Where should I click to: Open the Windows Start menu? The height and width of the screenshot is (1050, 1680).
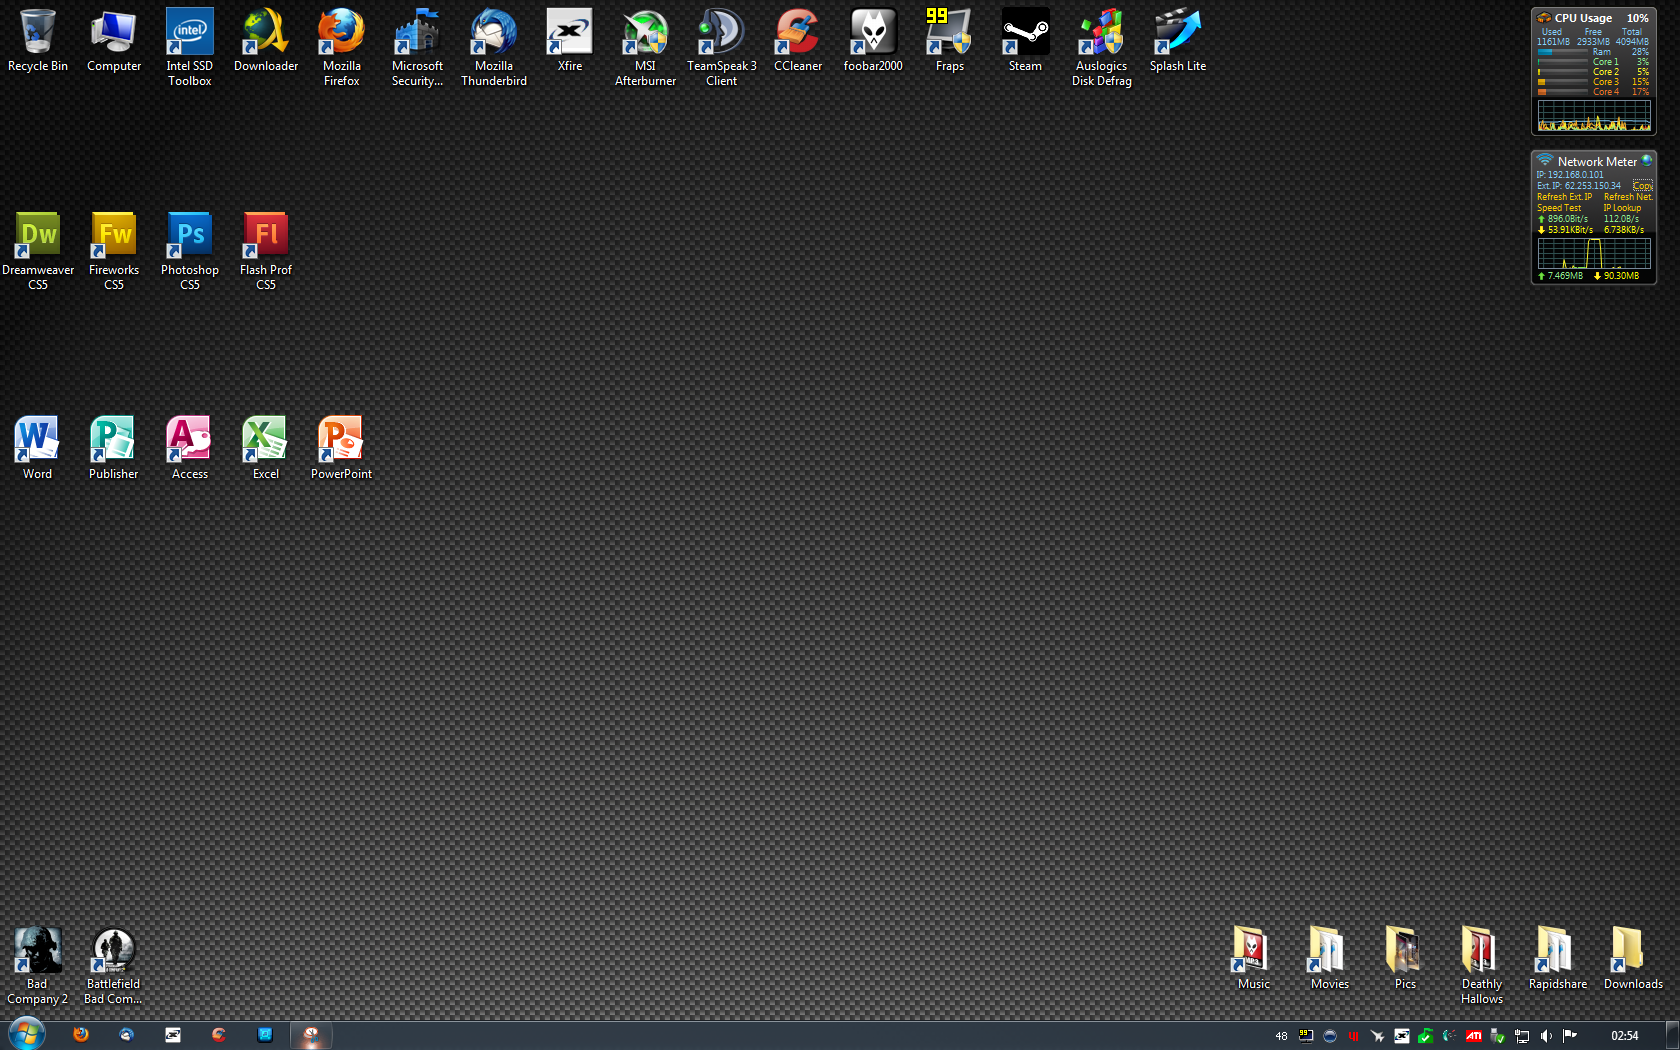(x=26, y=1034)
